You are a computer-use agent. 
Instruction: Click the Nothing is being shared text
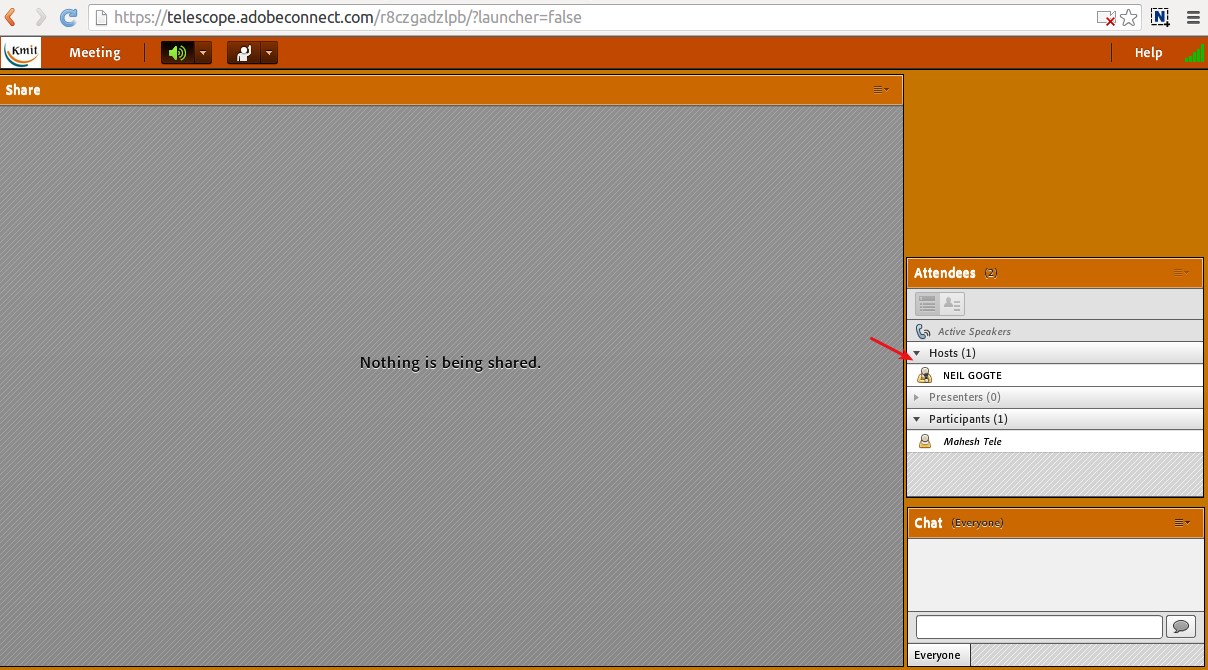click(450, 362)
